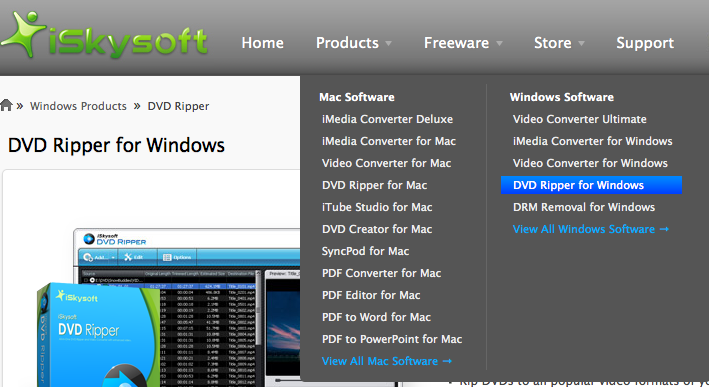
Task: Click Windows Products breadcrumb link
Action: [78, 106]
